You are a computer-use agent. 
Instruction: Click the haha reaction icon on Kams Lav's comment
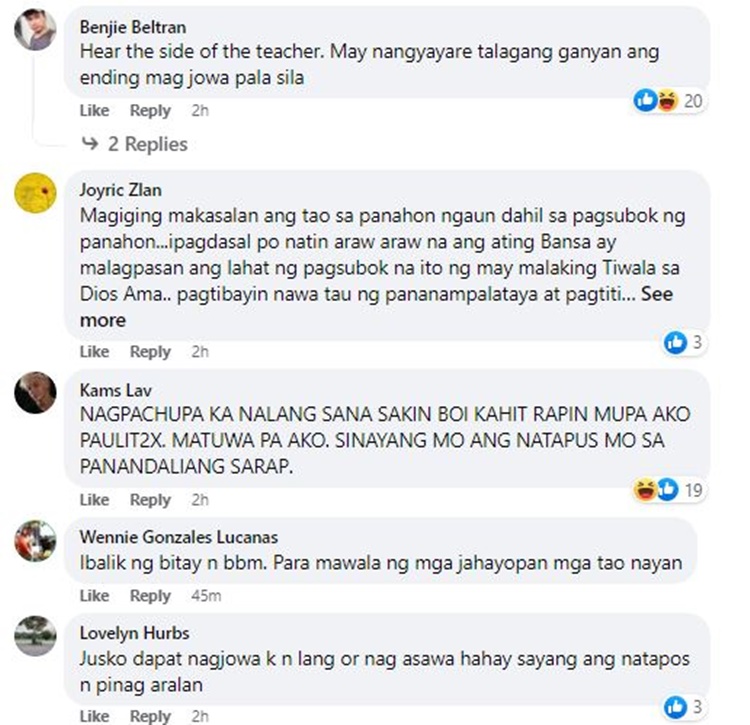tap(645, 489)
